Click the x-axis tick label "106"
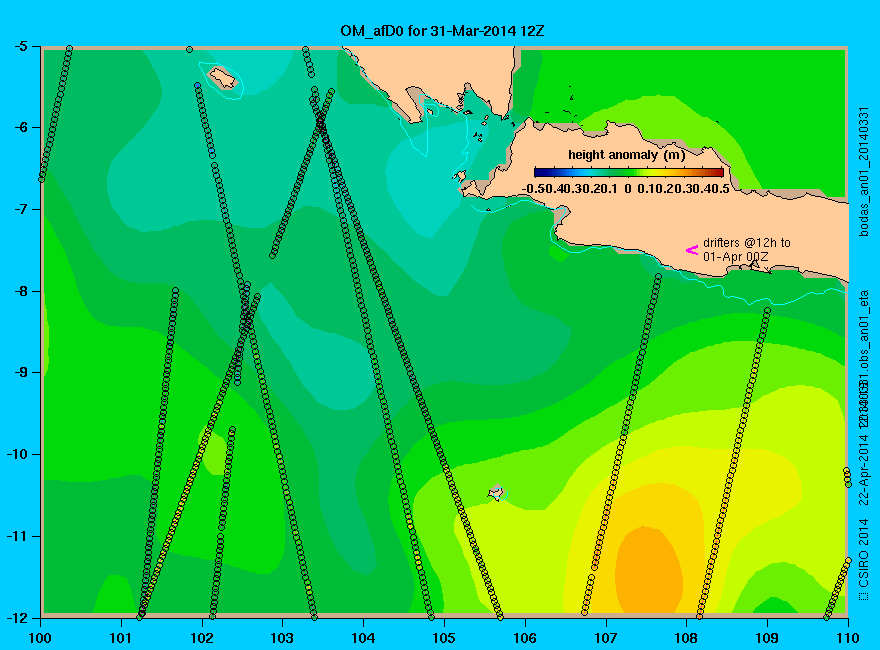 pyautogui.click(x=525, y=638)
